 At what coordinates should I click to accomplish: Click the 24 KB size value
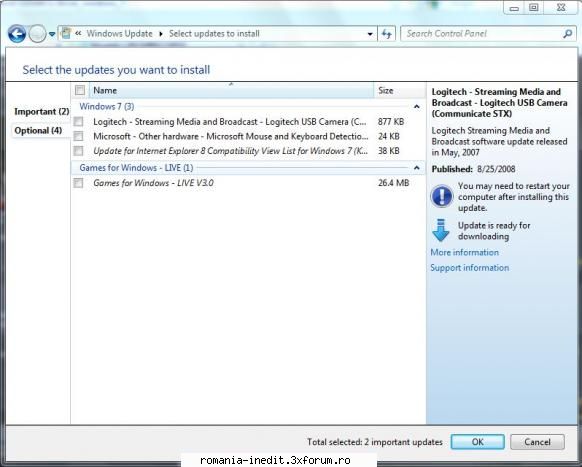(x=389, y=136)
